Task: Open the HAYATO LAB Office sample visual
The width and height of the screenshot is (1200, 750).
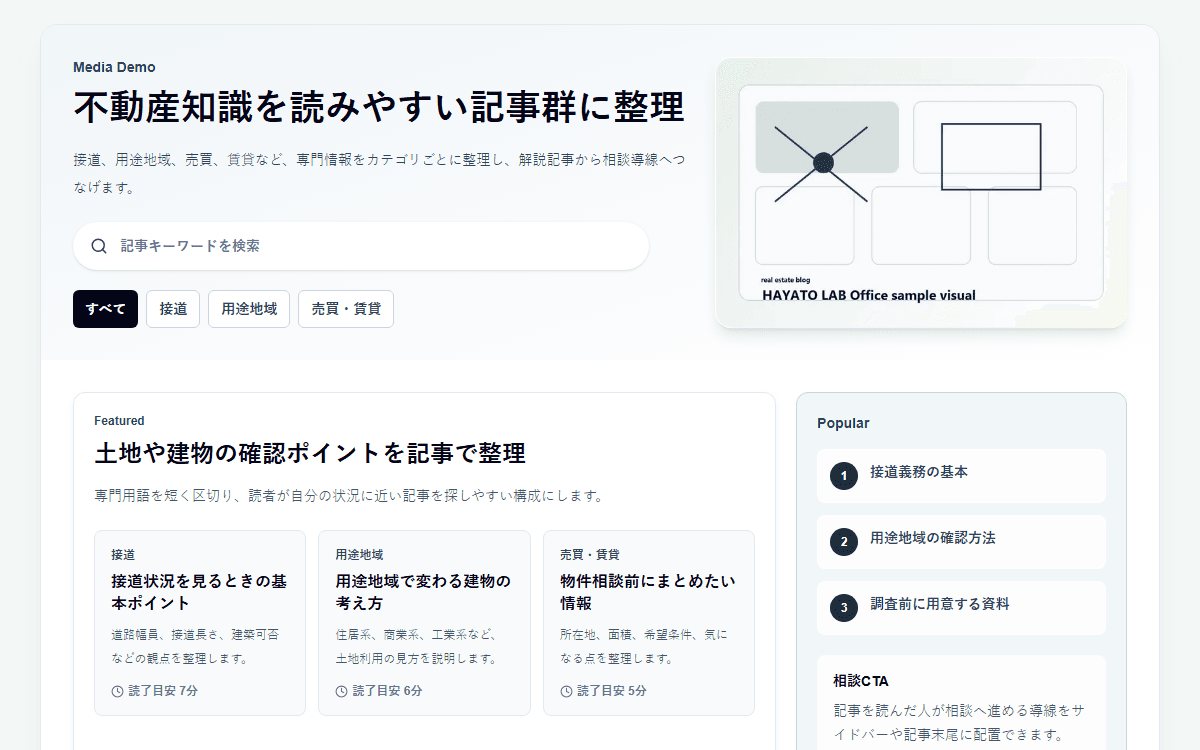Action: [x=921, y=193]
